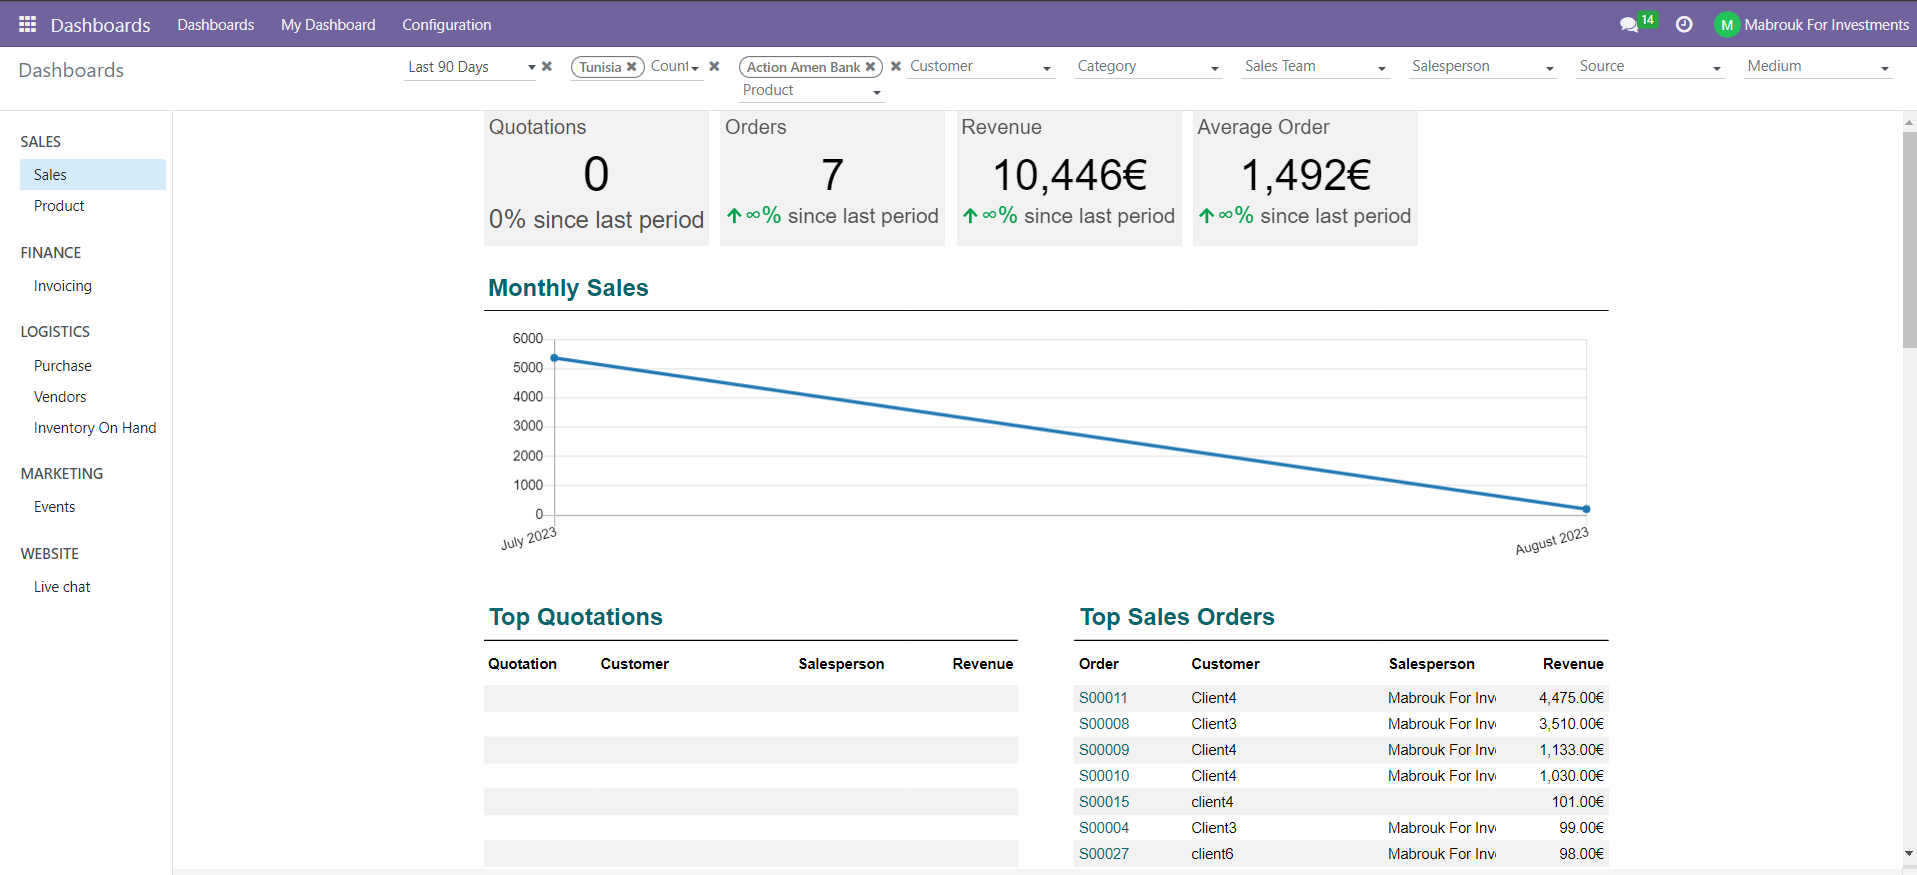The height and width of the screenshot is (875, 1917).
Task: Click the Salesperson header in Top Quotations
Action: pos(841,664)
